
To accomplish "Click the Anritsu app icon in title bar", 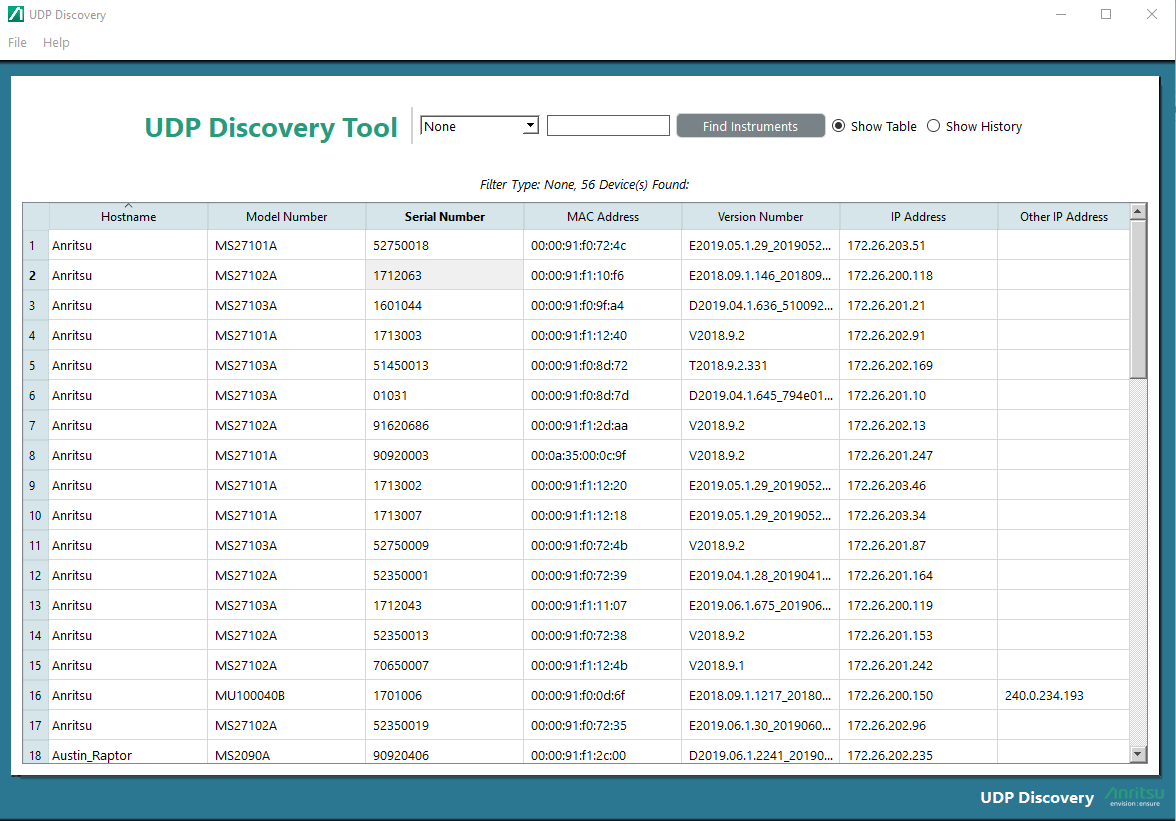I will click(x=16, y=15).
